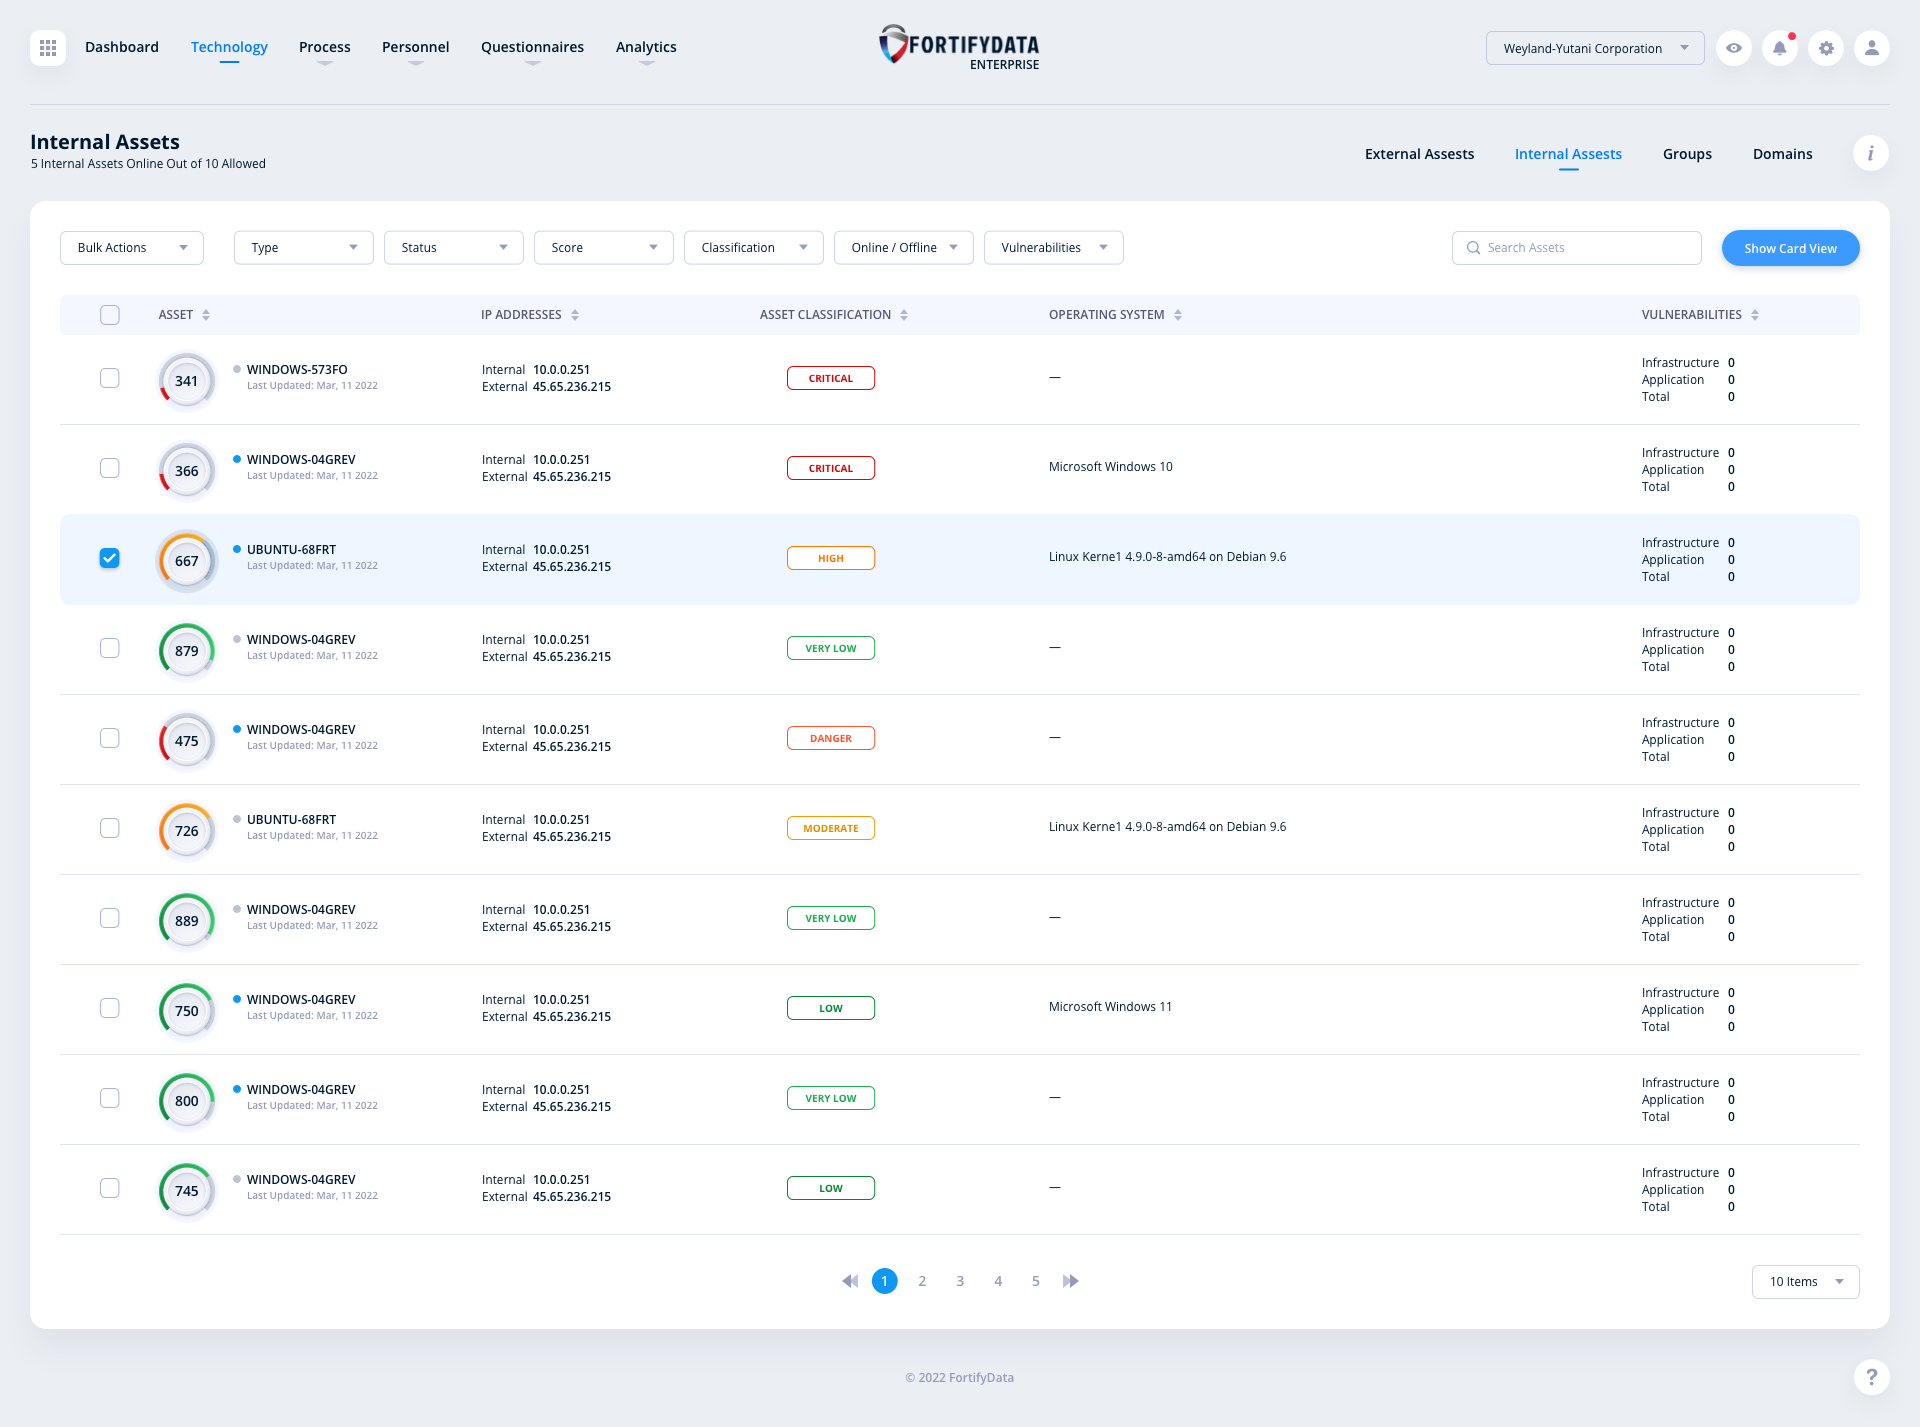This screenshot has width=1920, height=1427.
Task: Open the user profile icon
Action: (x=1871, y=48)
